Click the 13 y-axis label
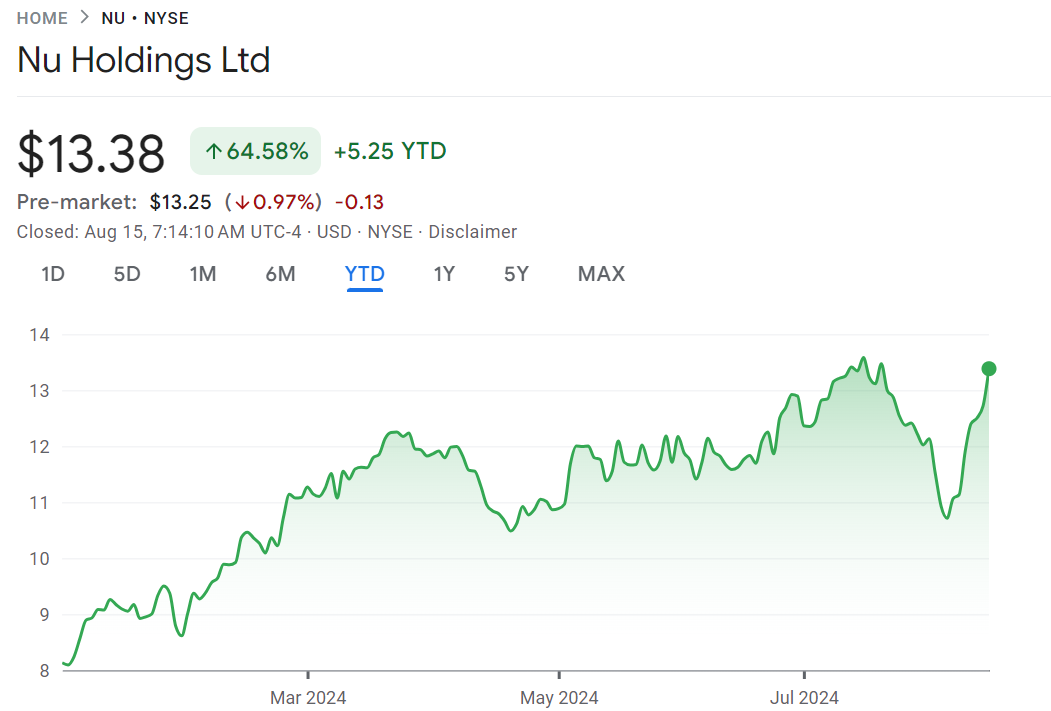Screen dimensions: 1051x711 click(x=40, y=391)
